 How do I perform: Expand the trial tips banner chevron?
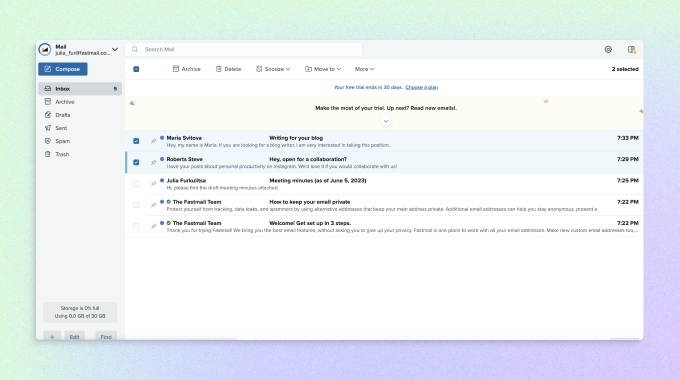point(386,121)
